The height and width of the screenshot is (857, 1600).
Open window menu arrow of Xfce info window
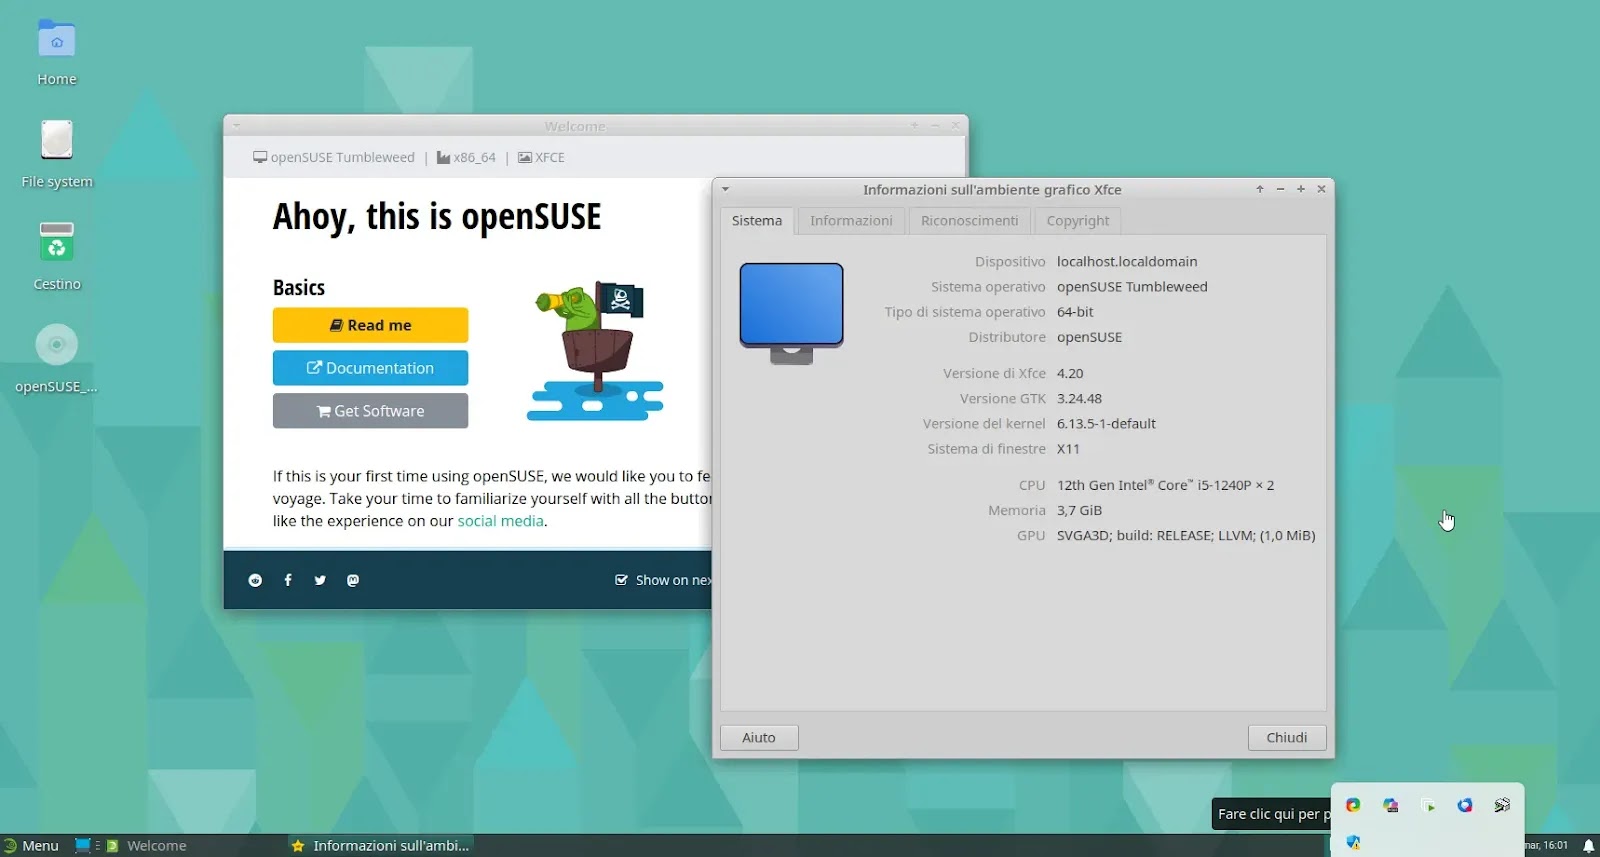coord(726,189)
